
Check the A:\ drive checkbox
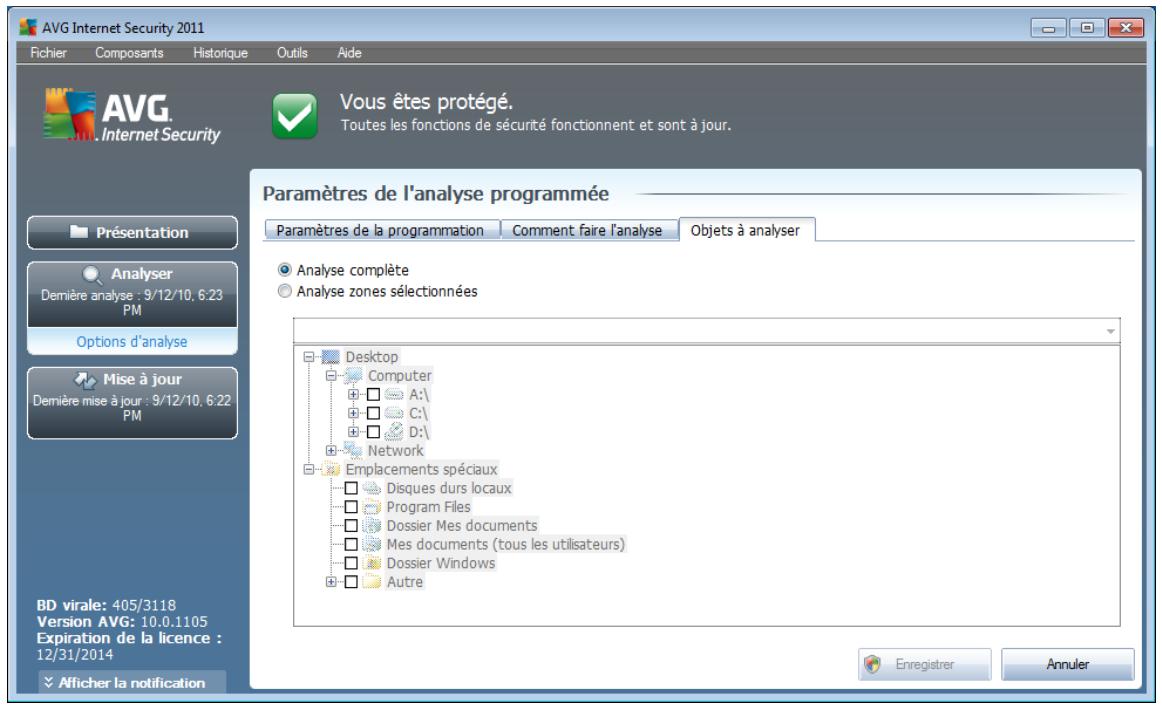[x=374, y=395]
